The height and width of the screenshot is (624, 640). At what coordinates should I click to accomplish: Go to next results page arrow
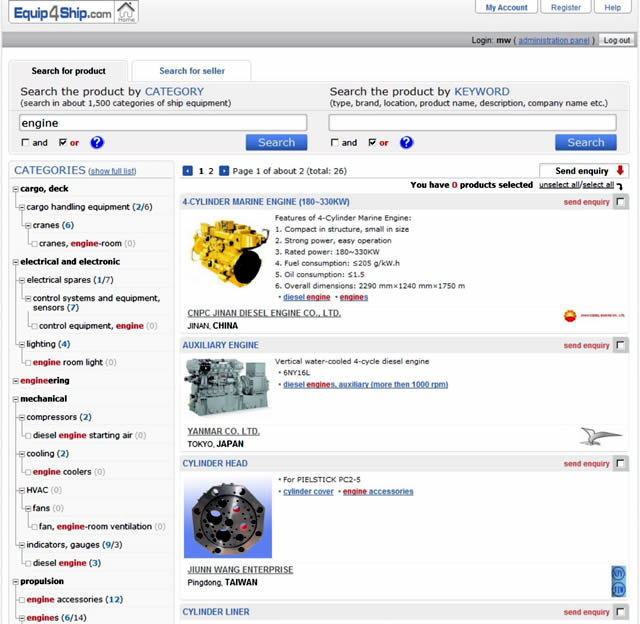(224, 171)
